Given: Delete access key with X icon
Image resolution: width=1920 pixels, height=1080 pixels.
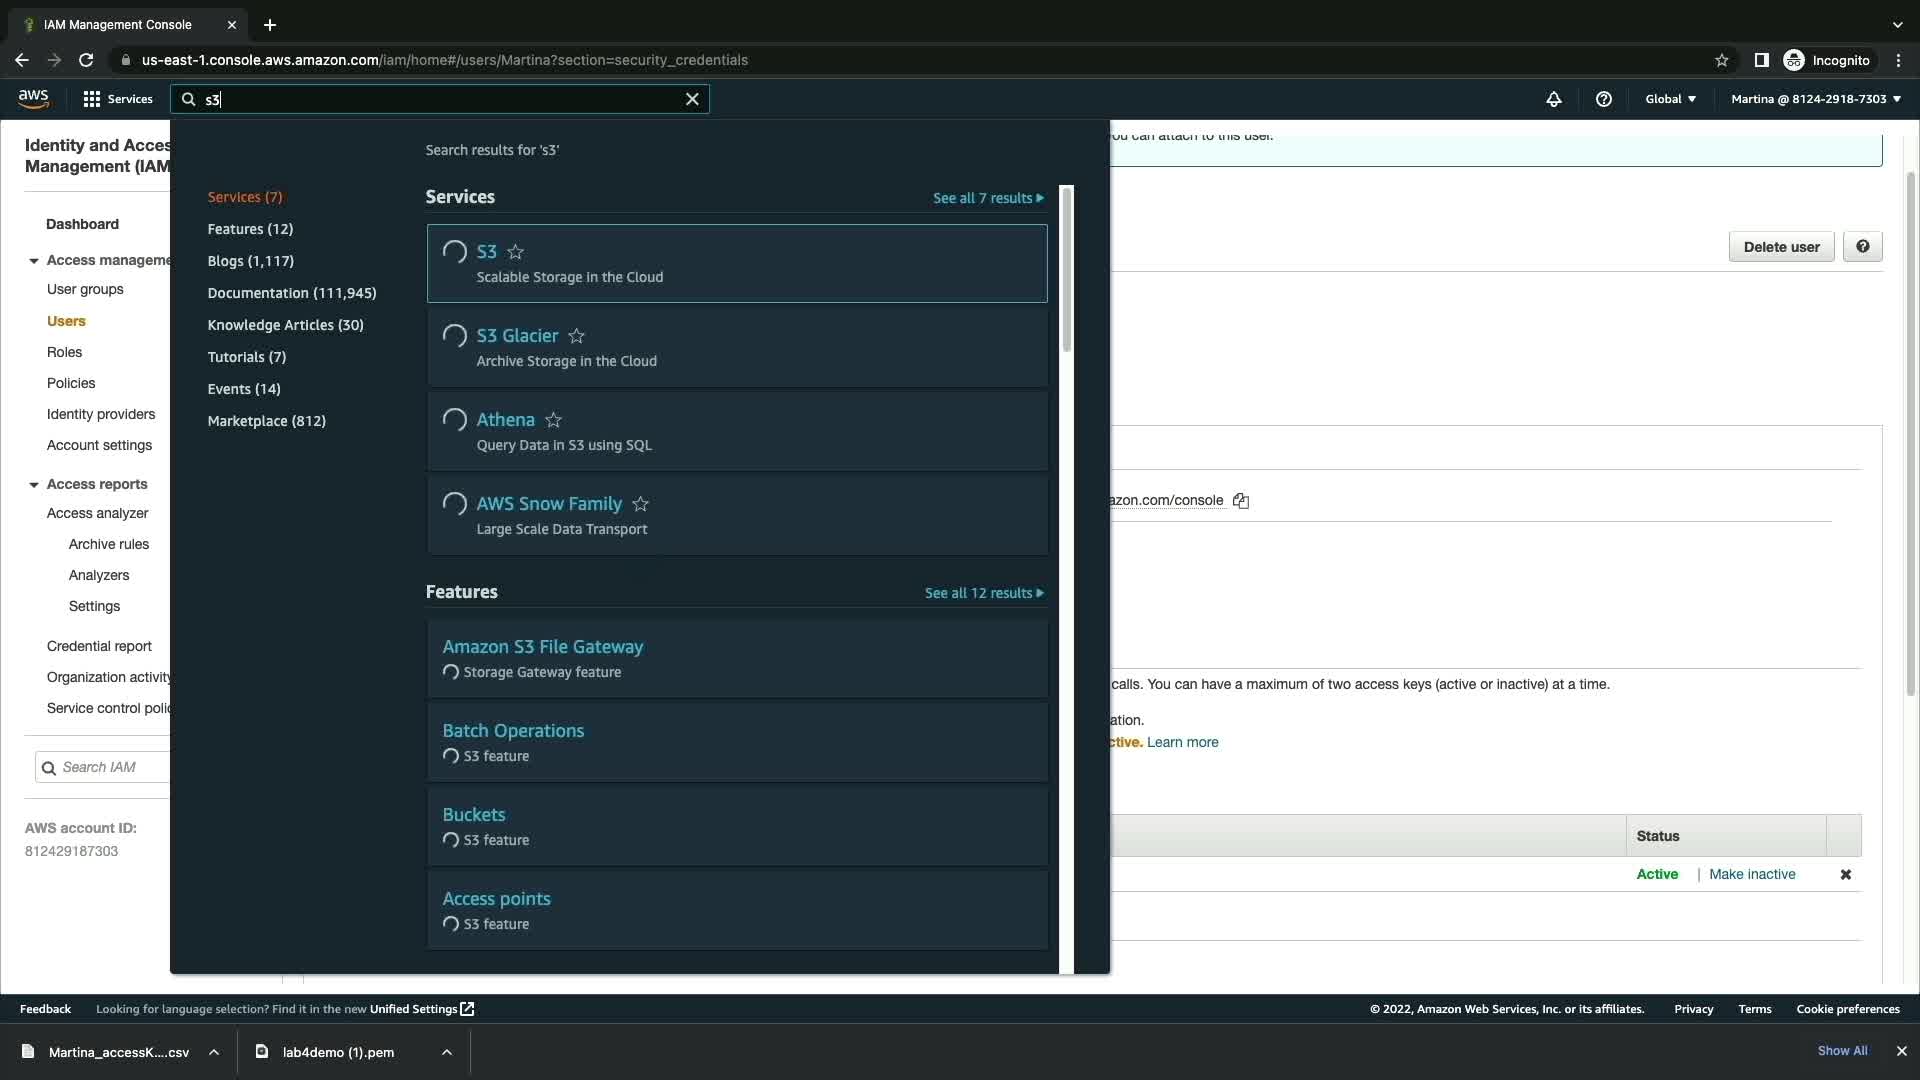Looking at the screenshot, I should pyautogui.click(x=1845, y=875).
